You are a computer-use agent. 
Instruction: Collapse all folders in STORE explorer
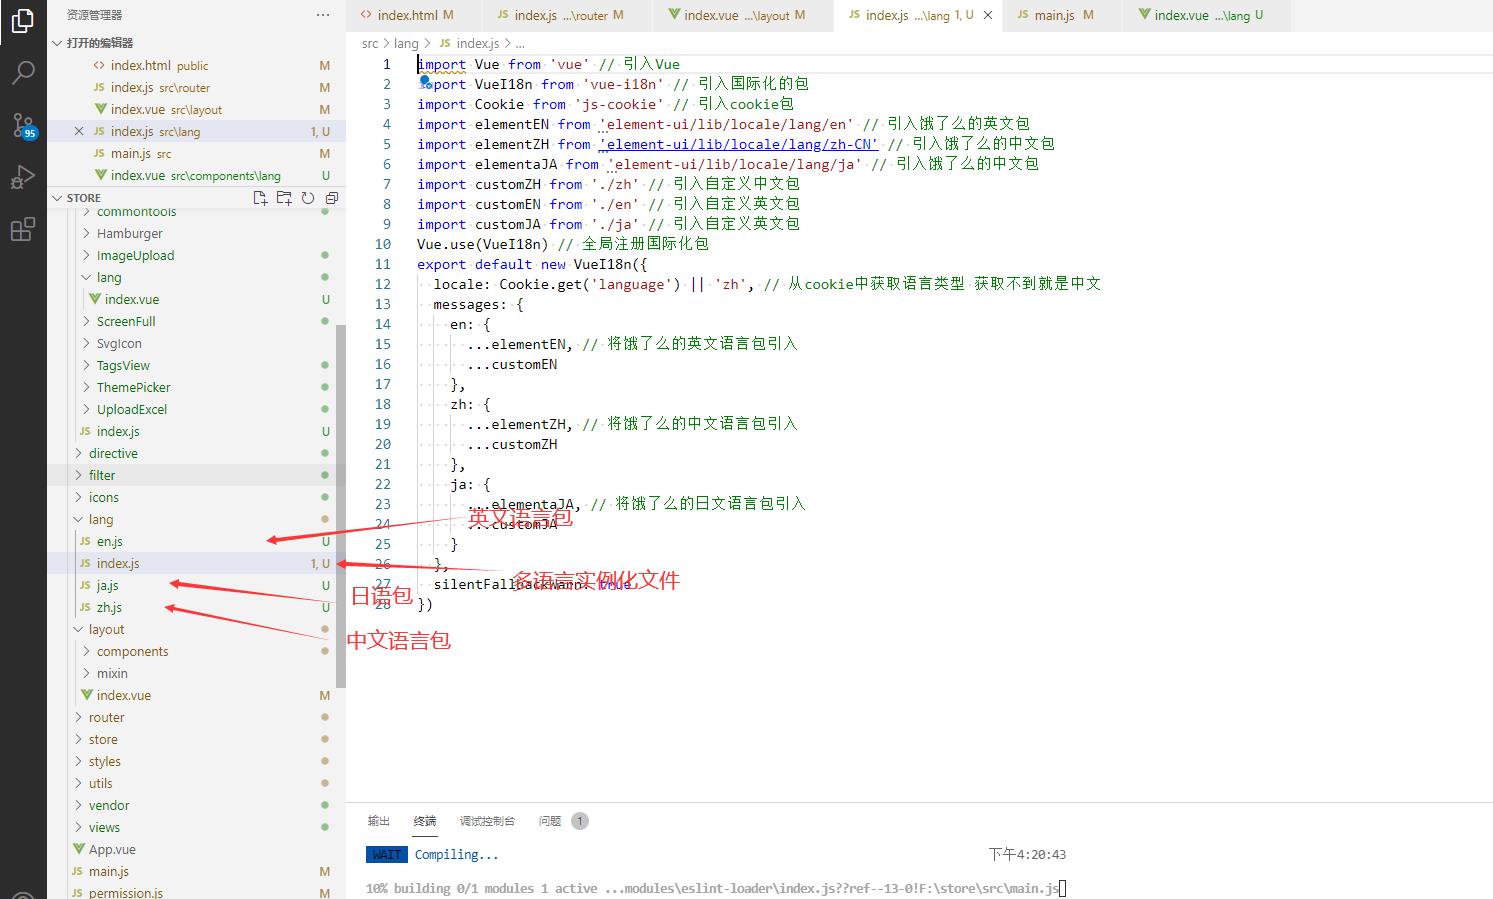332,198
